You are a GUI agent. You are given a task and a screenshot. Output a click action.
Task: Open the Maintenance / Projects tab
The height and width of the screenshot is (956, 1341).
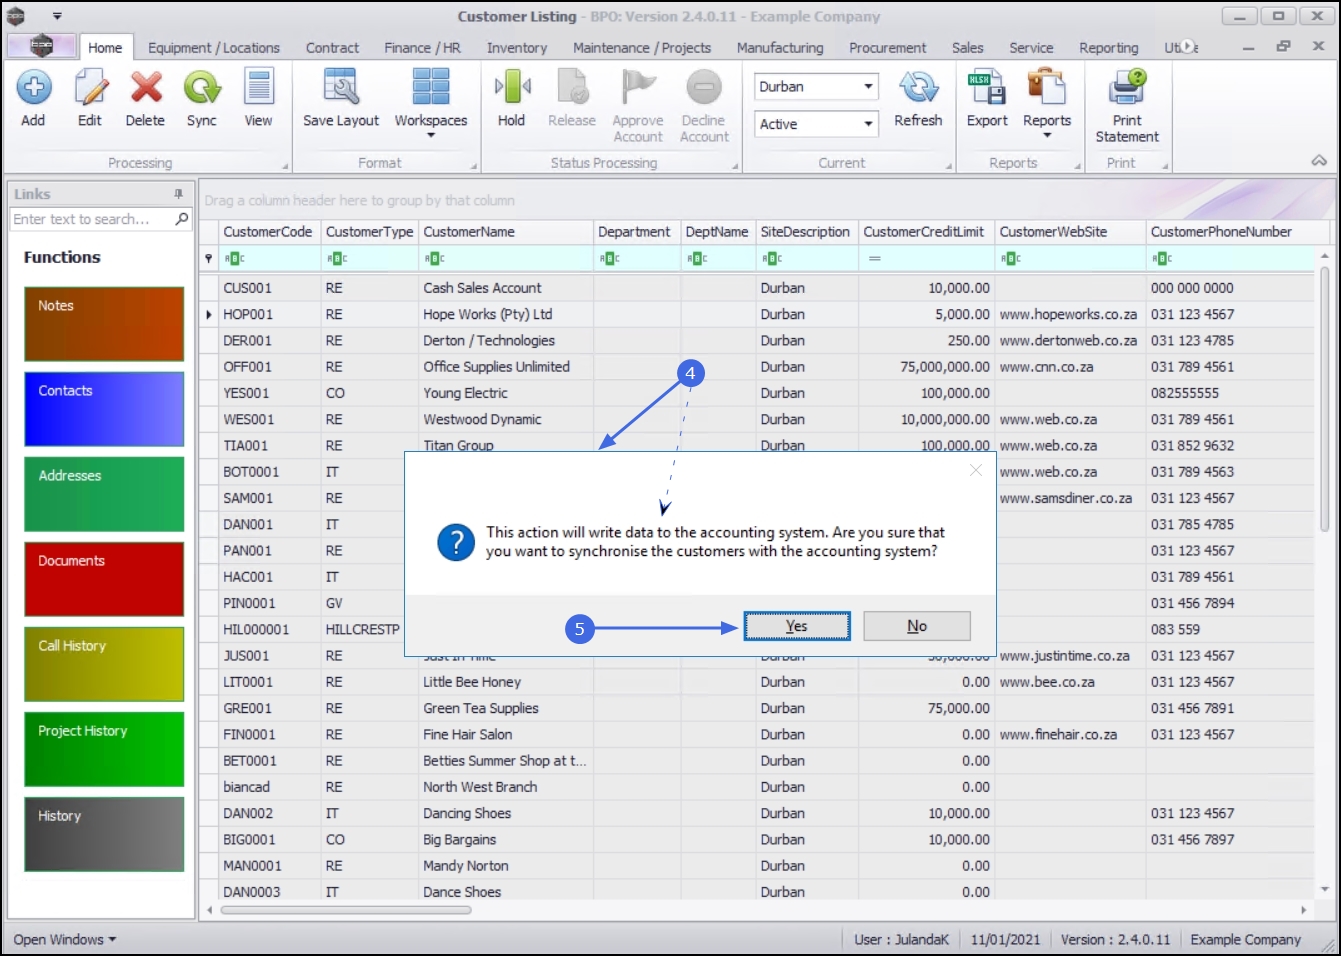642,48
